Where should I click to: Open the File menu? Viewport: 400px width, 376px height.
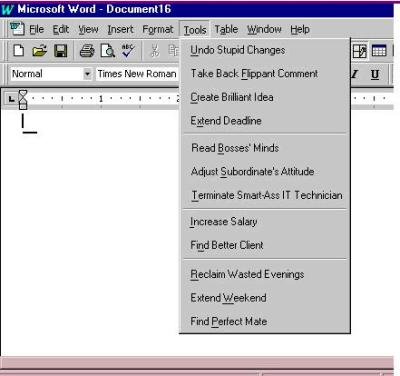pyautogui.click(x=36, y=29)
